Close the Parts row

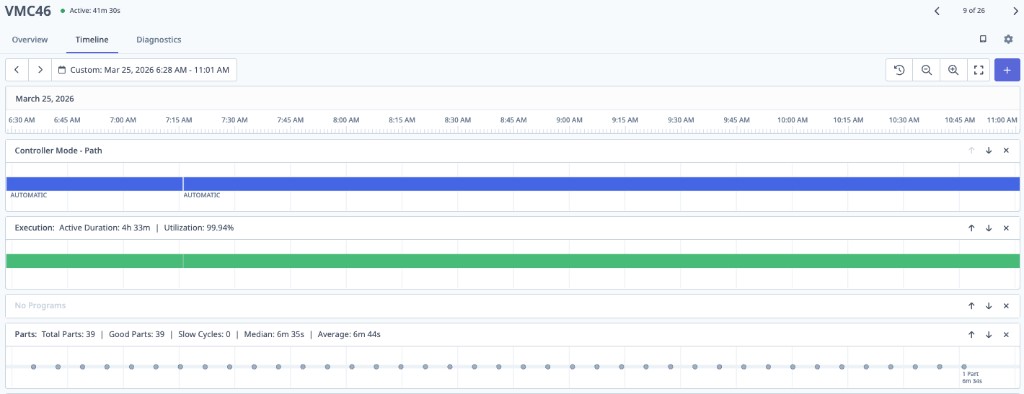(x=1006, y=334)
